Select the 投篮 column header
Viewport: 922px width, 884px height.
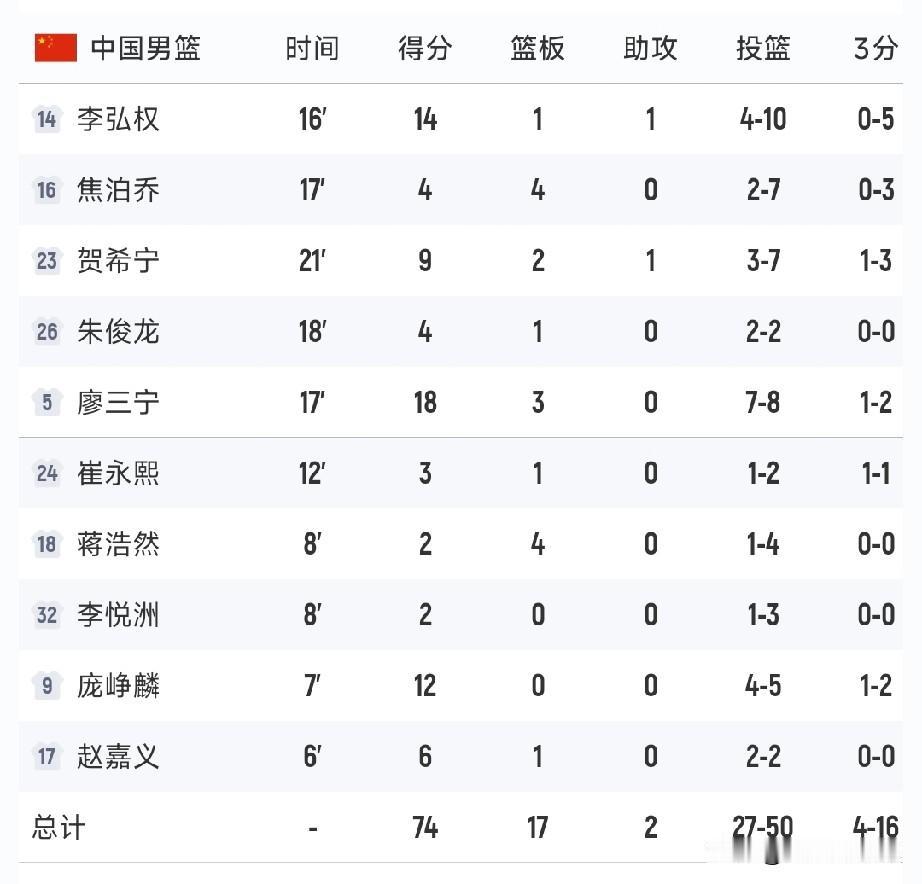point(763,48)
